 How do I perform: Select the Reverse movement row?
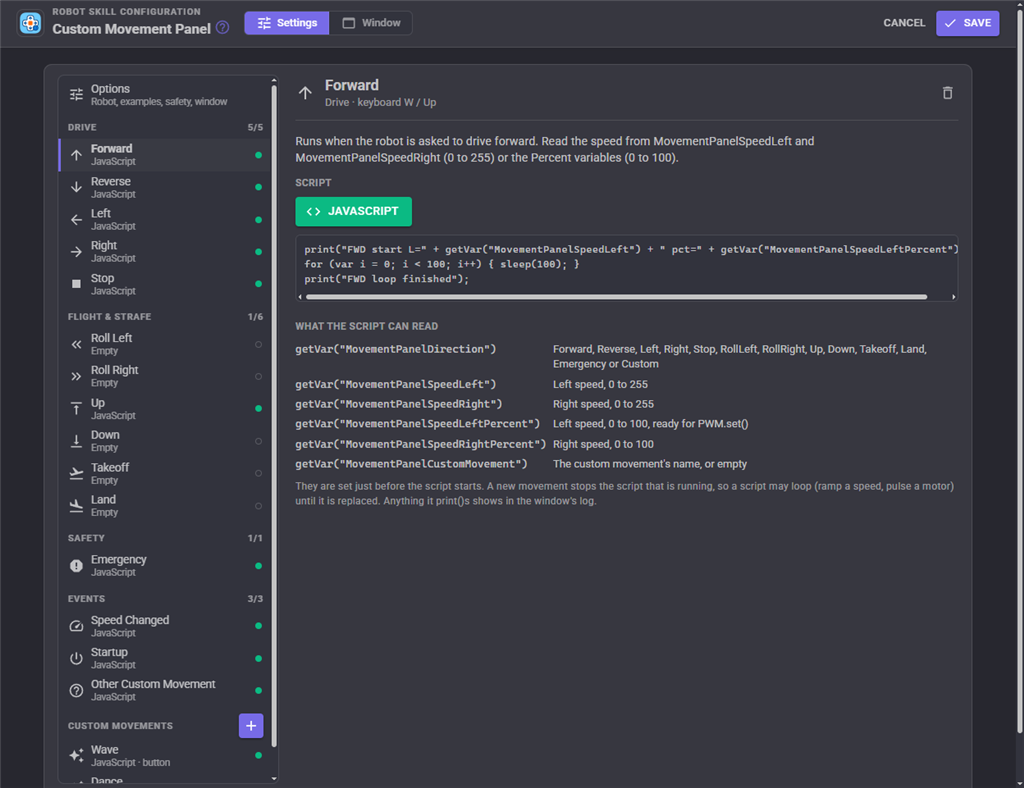pos(165,187)
